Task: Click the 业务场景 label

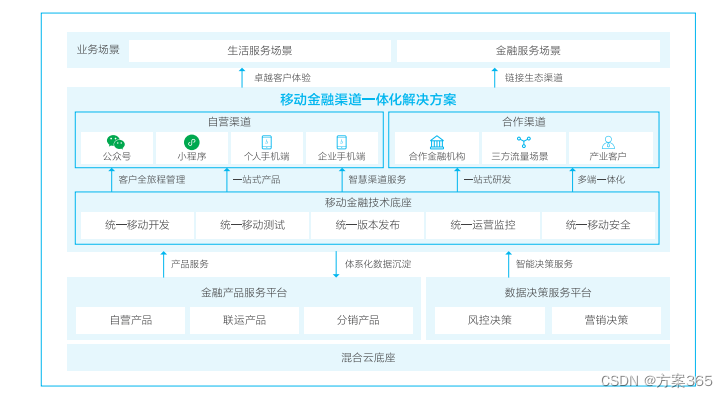Action: pos(98,50)
